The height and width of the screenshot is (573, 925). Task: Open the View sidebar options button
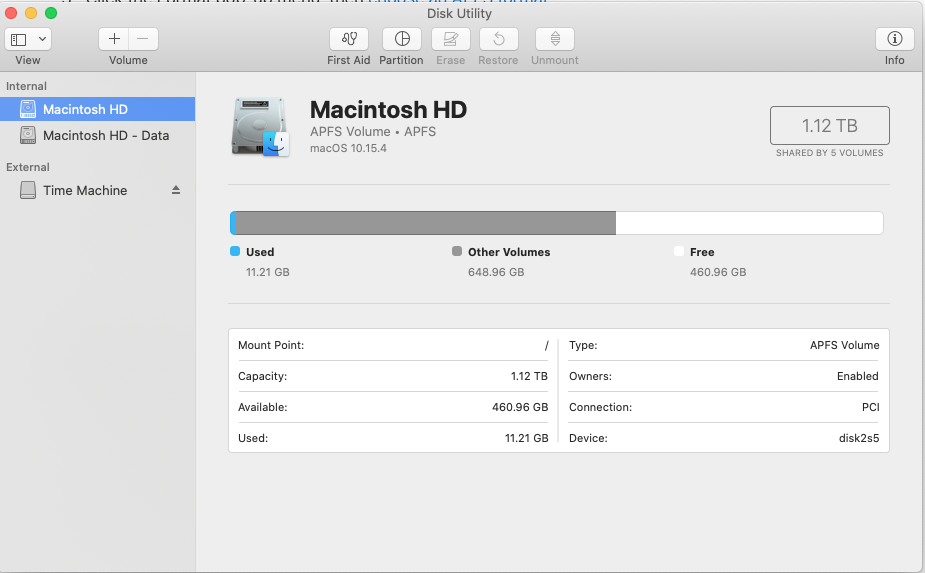pos(19,40)
